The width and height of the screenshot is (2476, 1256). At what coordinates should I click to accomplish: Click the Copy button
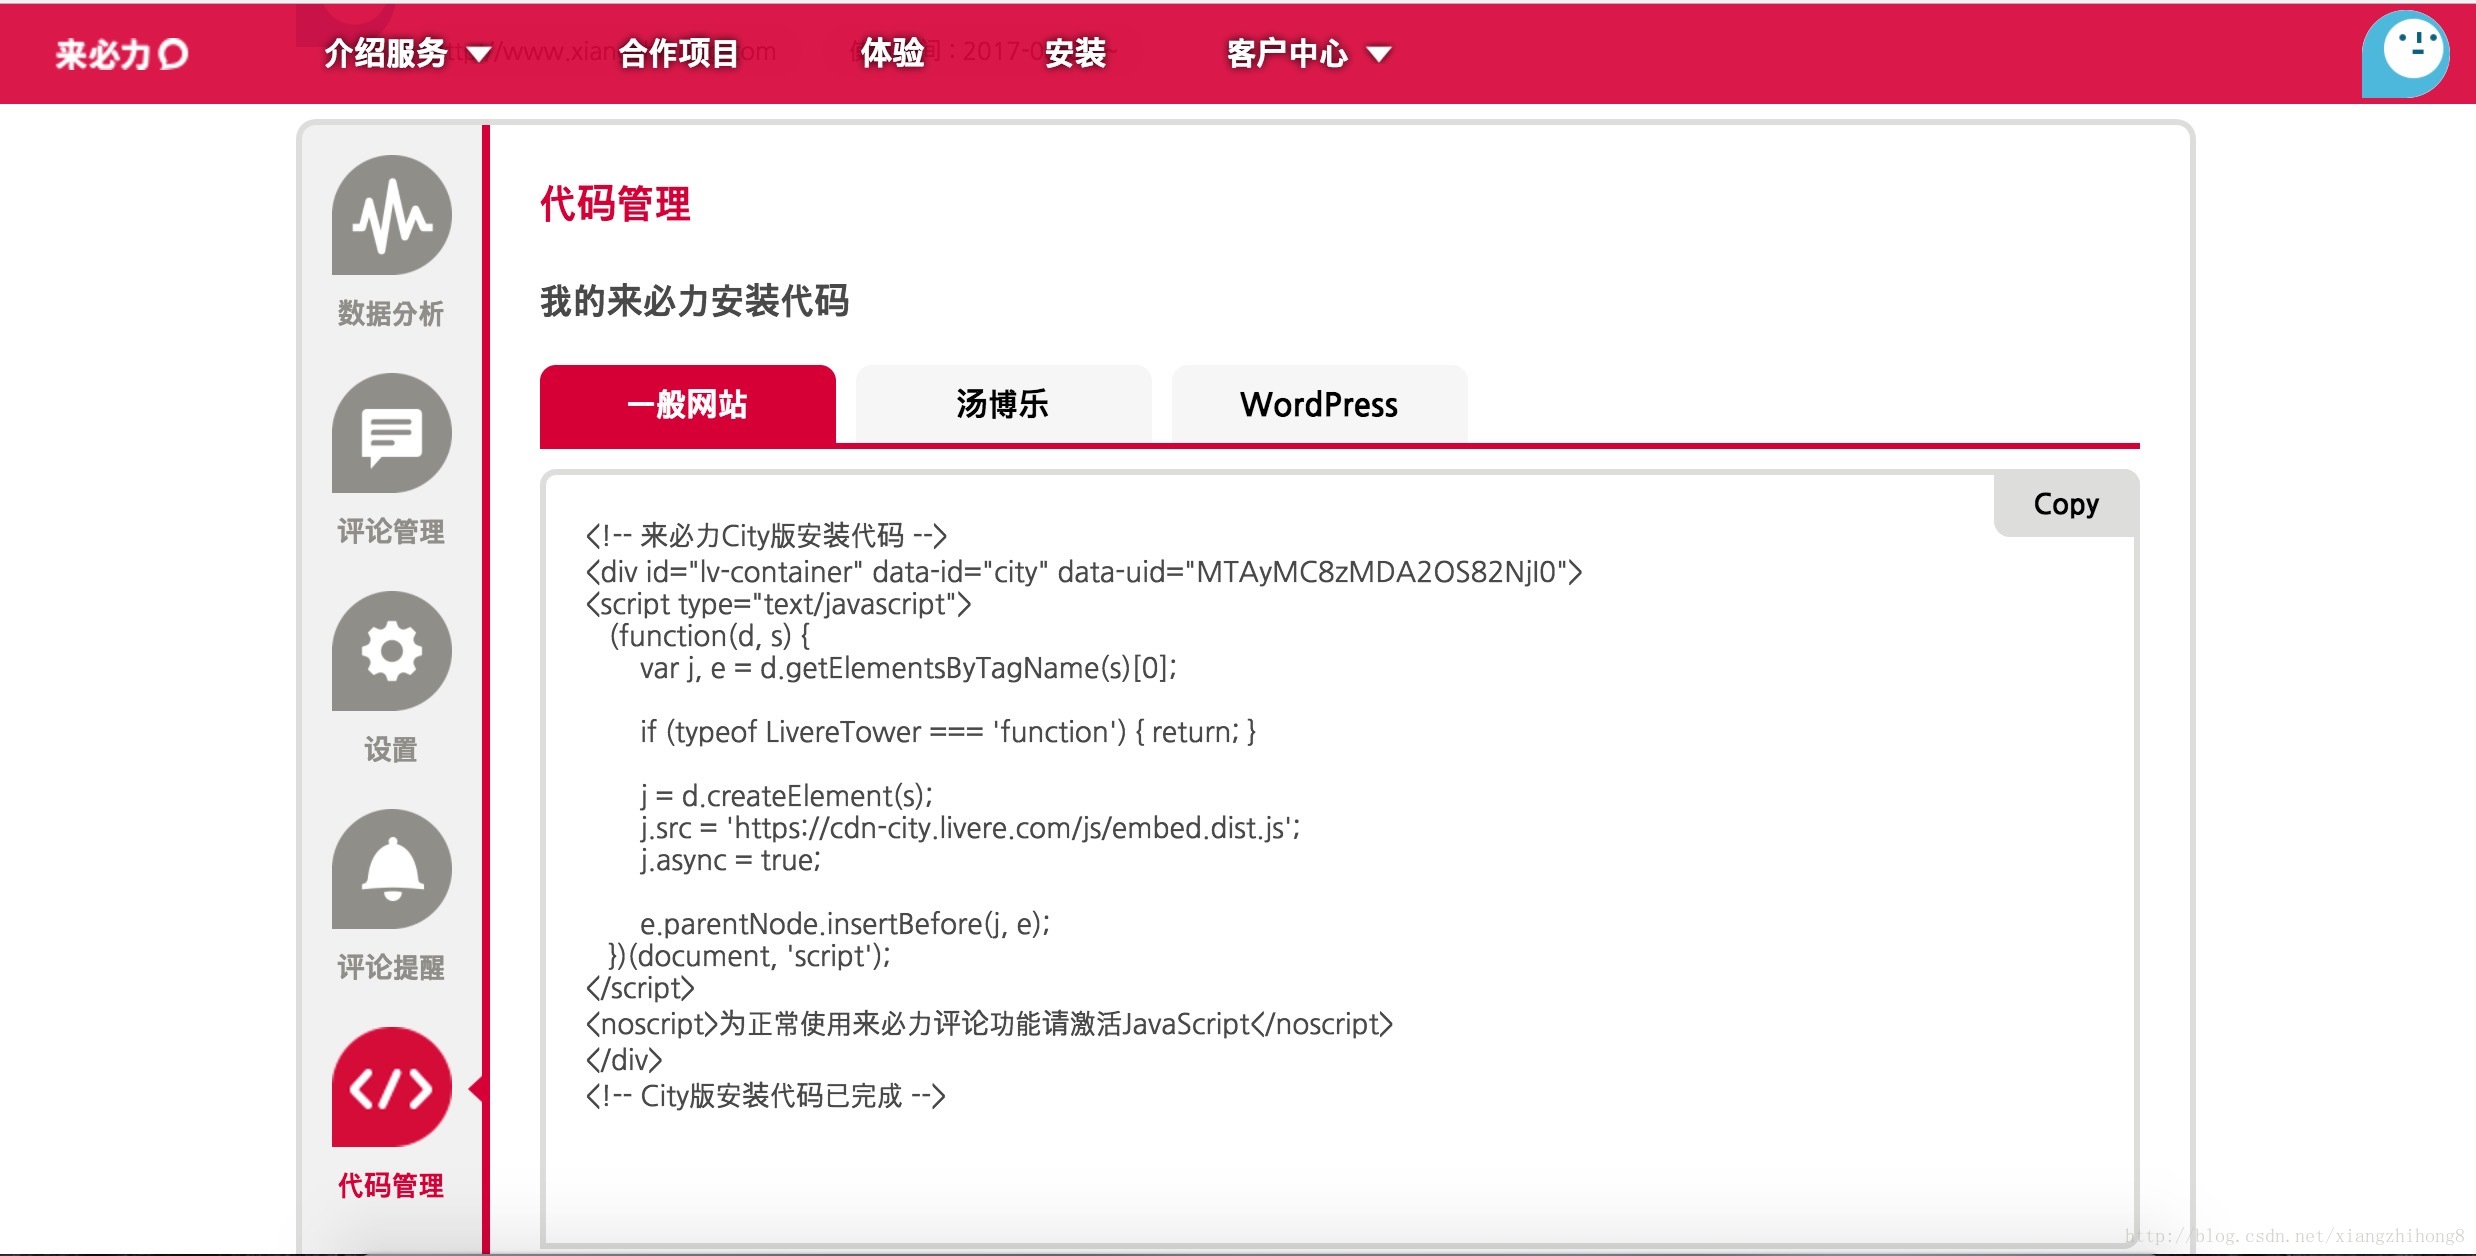coord(2066,504)
